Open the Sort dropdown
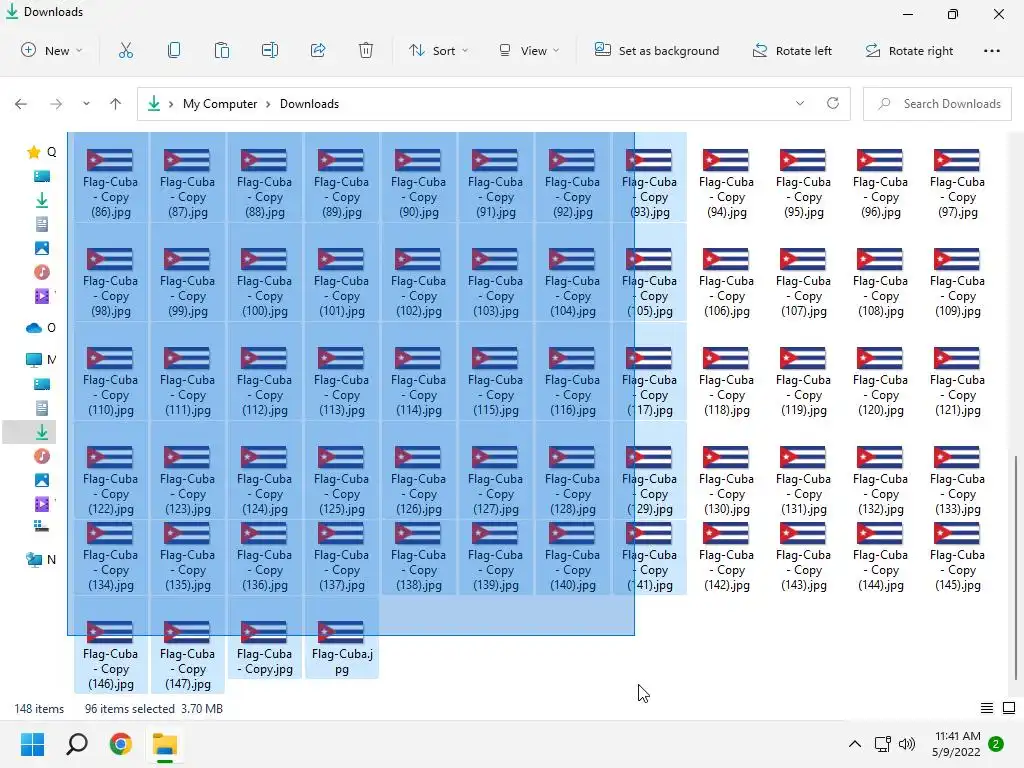The width and height of the screenshot is (1024, 768). (438, 50)
